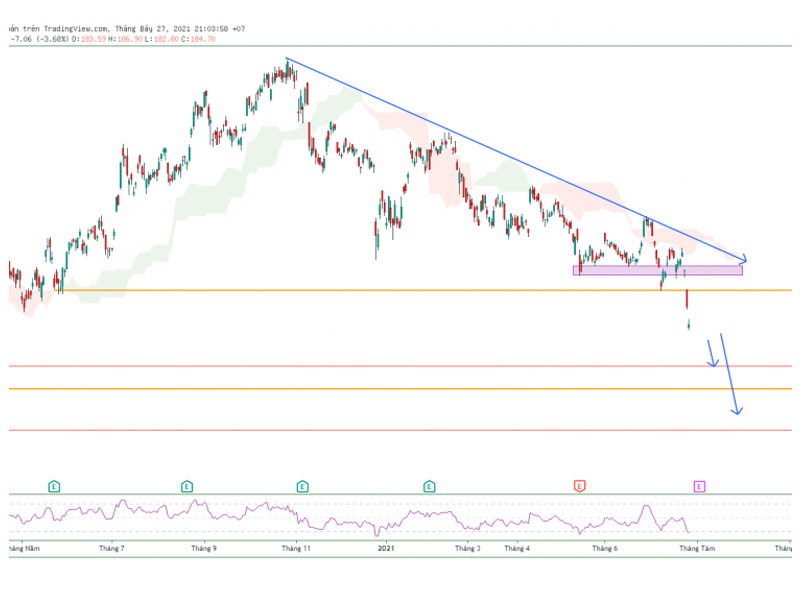The width and height of the screenshot is (800, 600).
Task: Open leftmost green earnings marker near Tháng Năm
Action: point(54,486)
